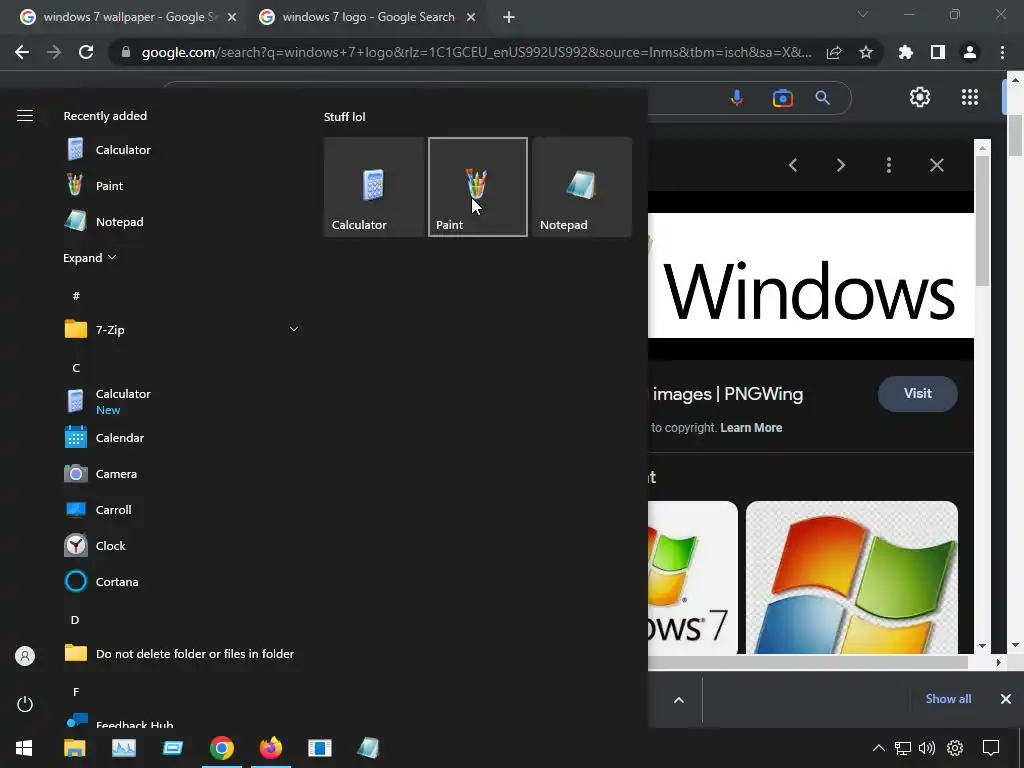Open the Notepad tile in Stuff lol

pyautogui.click(x=582, y=187)
